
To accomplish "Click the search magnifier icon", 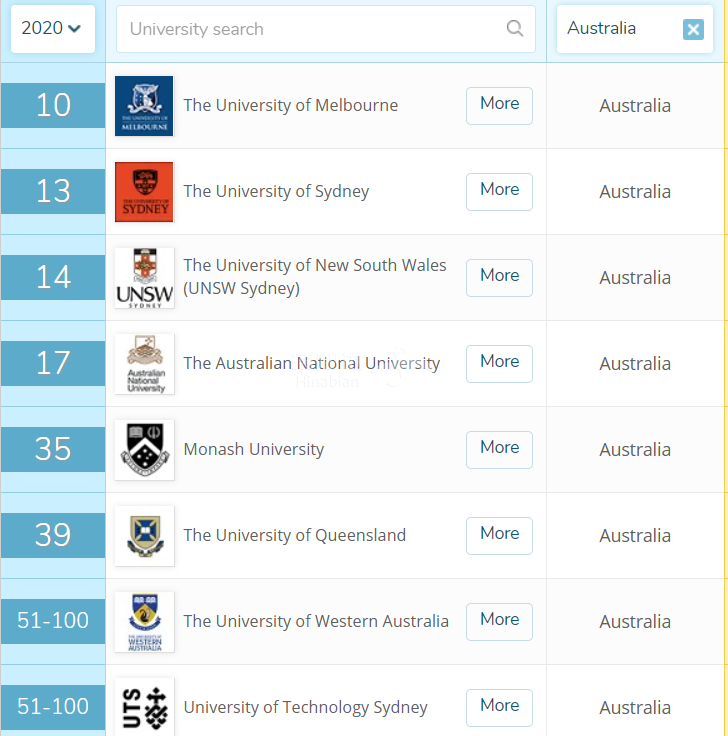I will [x=515, y=29].
